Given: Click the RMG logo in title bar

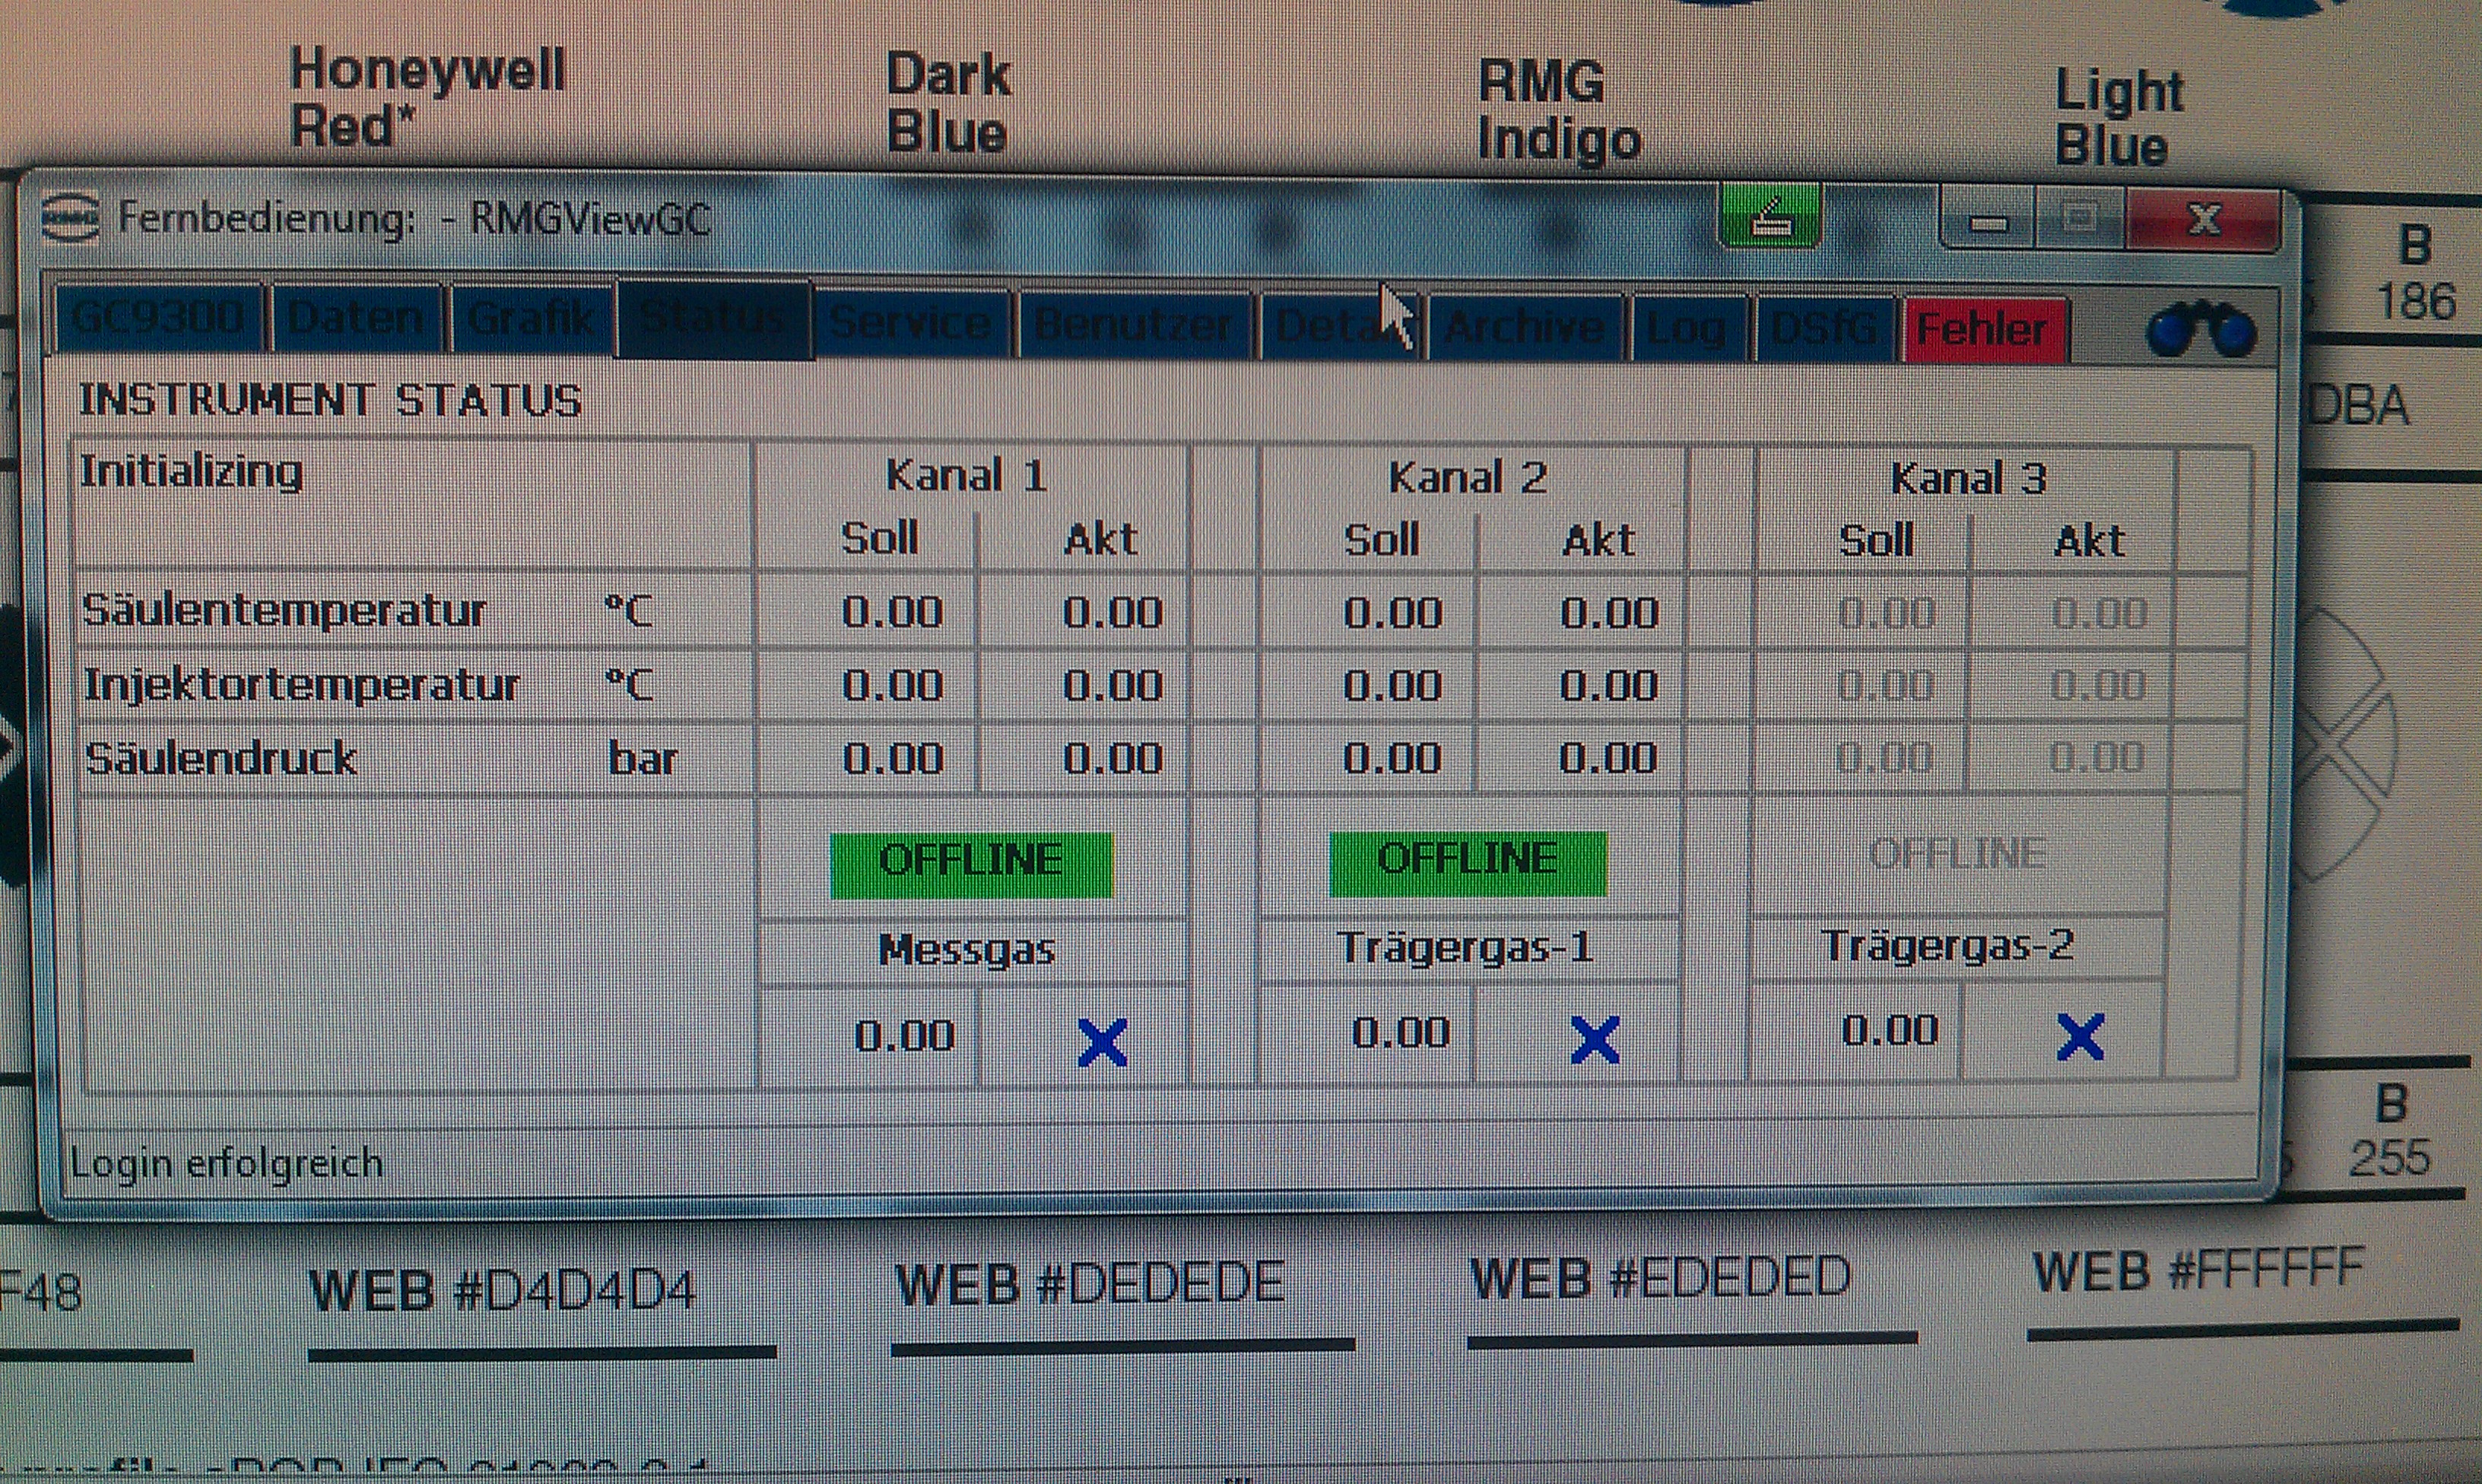Looking at the screenshot, I should pyautogui.click(x=70, y=216).
